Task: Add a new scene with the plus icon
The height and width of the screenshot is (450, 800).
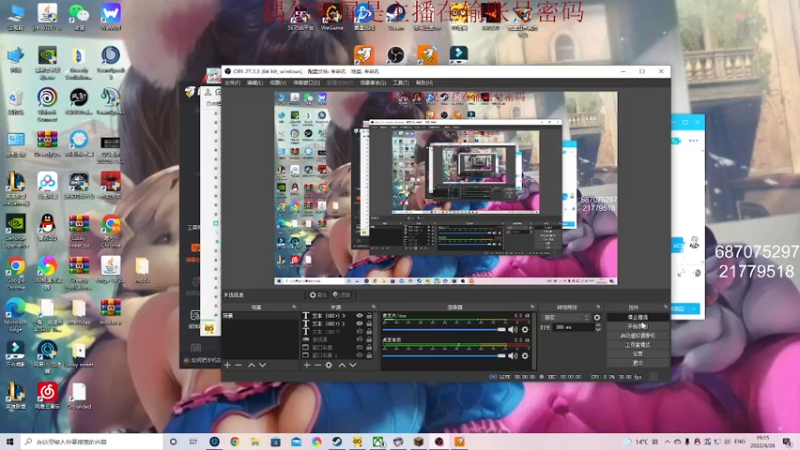Action: pyautogui.click(x=228, y=365)
